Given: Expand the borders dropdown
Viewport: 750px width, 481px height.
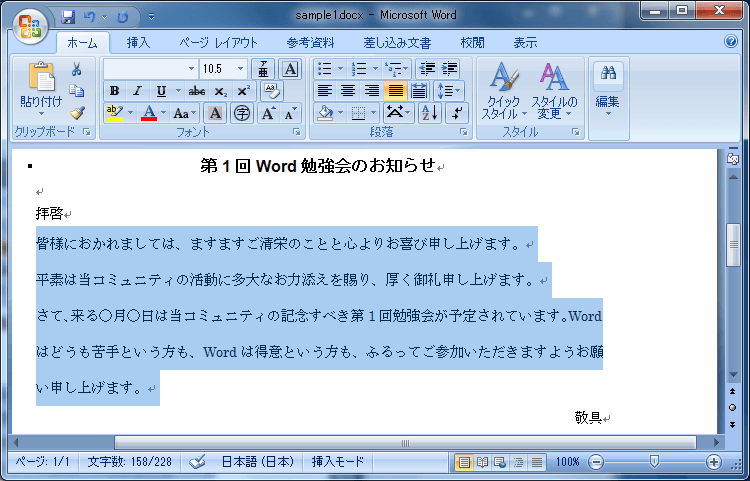Looking at the screenshot, I should pos(374,113).
